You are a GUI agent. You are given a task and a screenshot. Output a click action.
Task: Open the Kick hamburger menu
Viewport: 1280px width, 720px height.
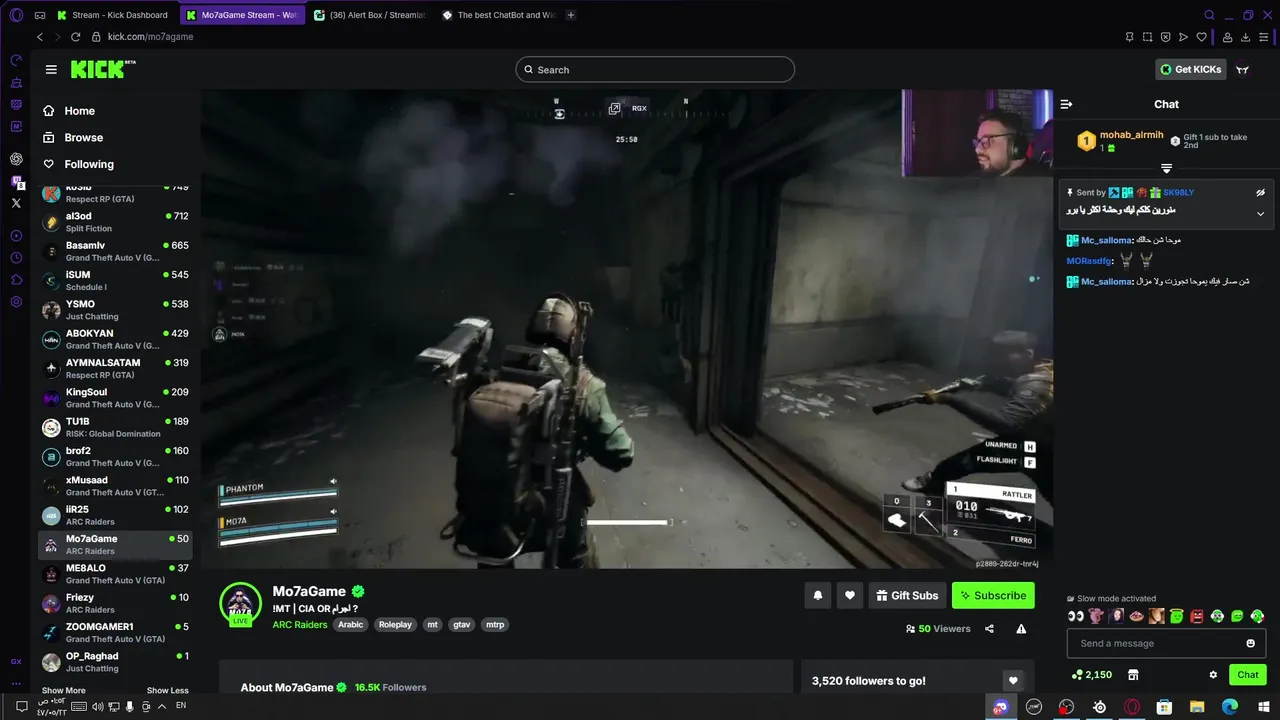[51, 69]
